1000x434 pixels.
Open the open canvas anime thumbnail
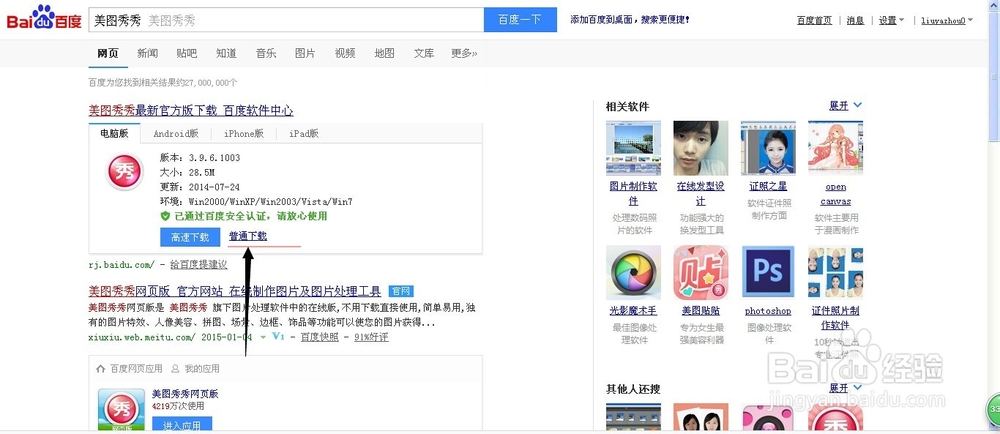[835, 148]
